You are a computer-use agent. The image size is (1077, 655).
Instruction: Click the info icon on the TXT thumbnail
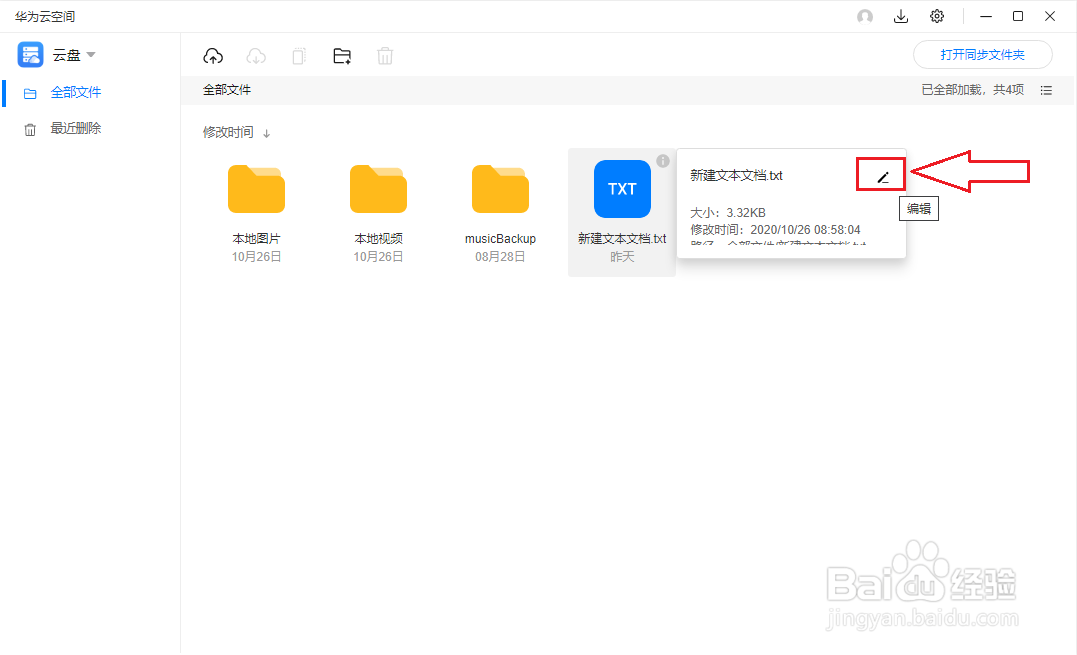coord(662,160)
